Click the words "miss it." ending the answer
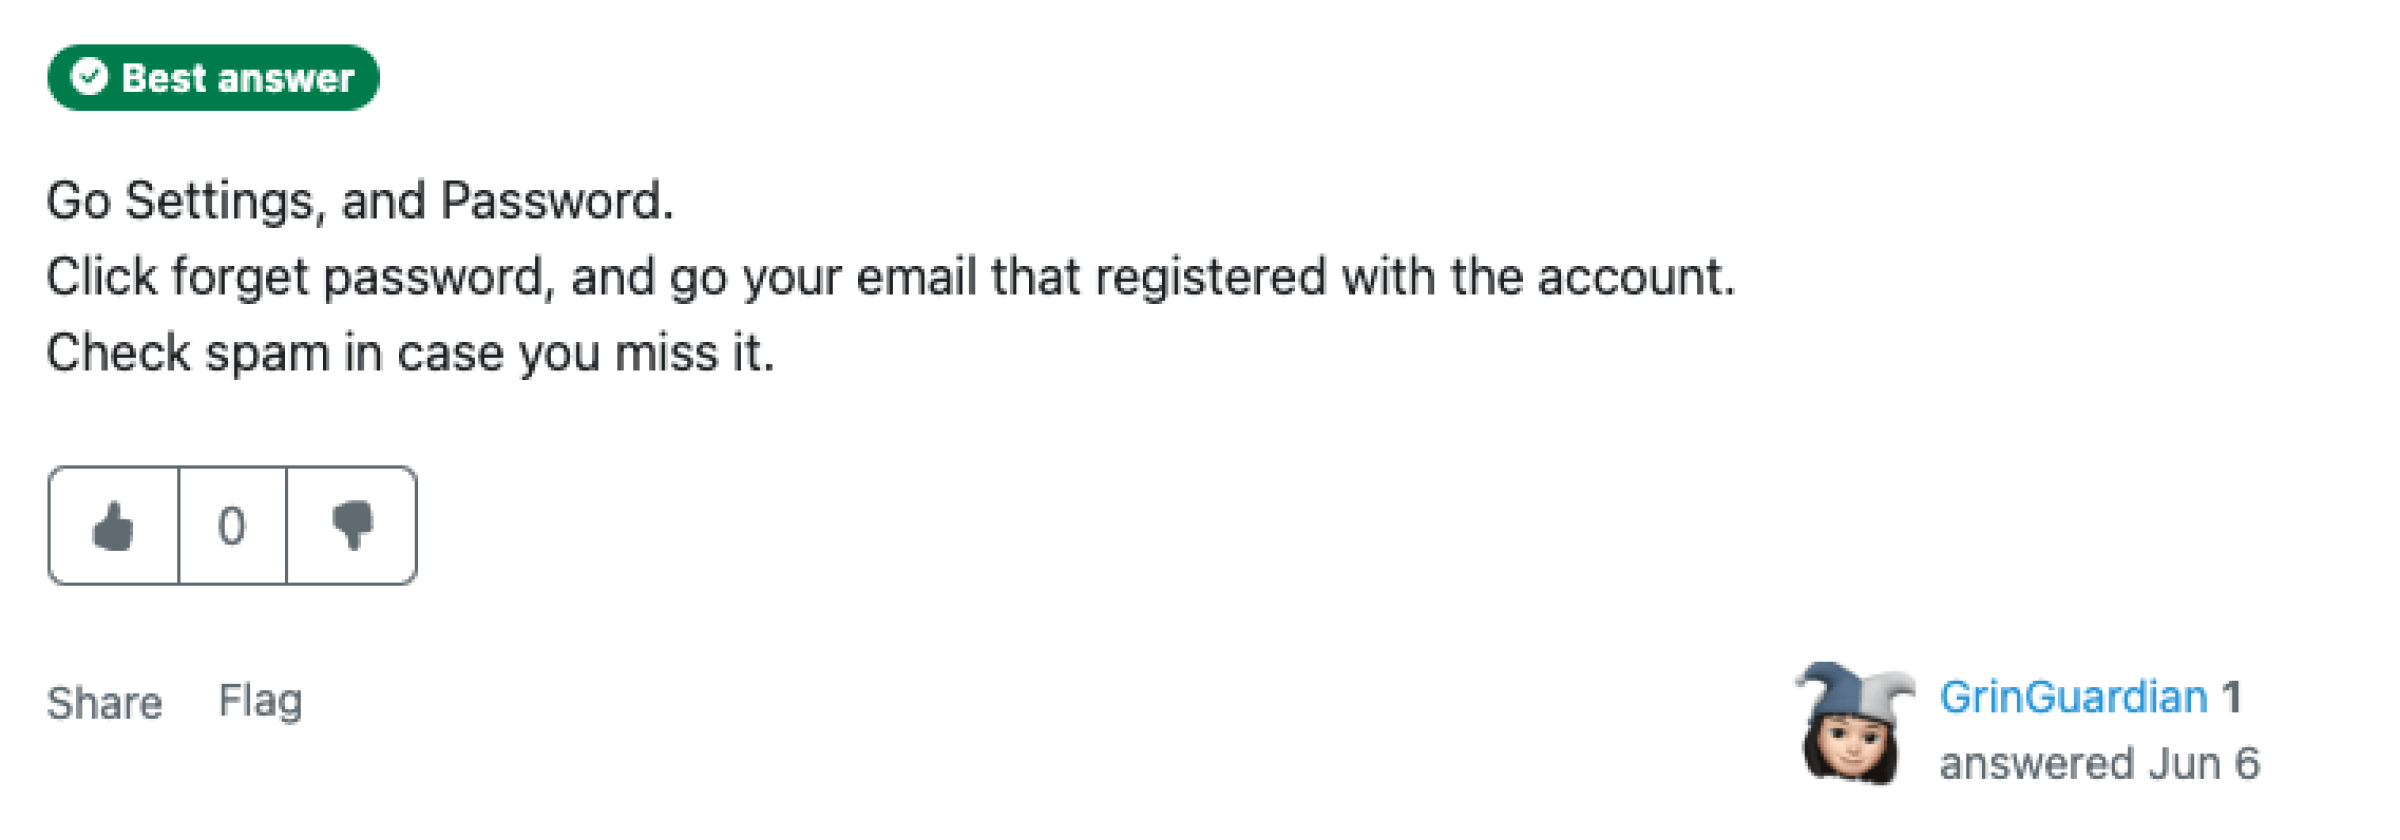2400x840 pixels. (x=694, y=353)
